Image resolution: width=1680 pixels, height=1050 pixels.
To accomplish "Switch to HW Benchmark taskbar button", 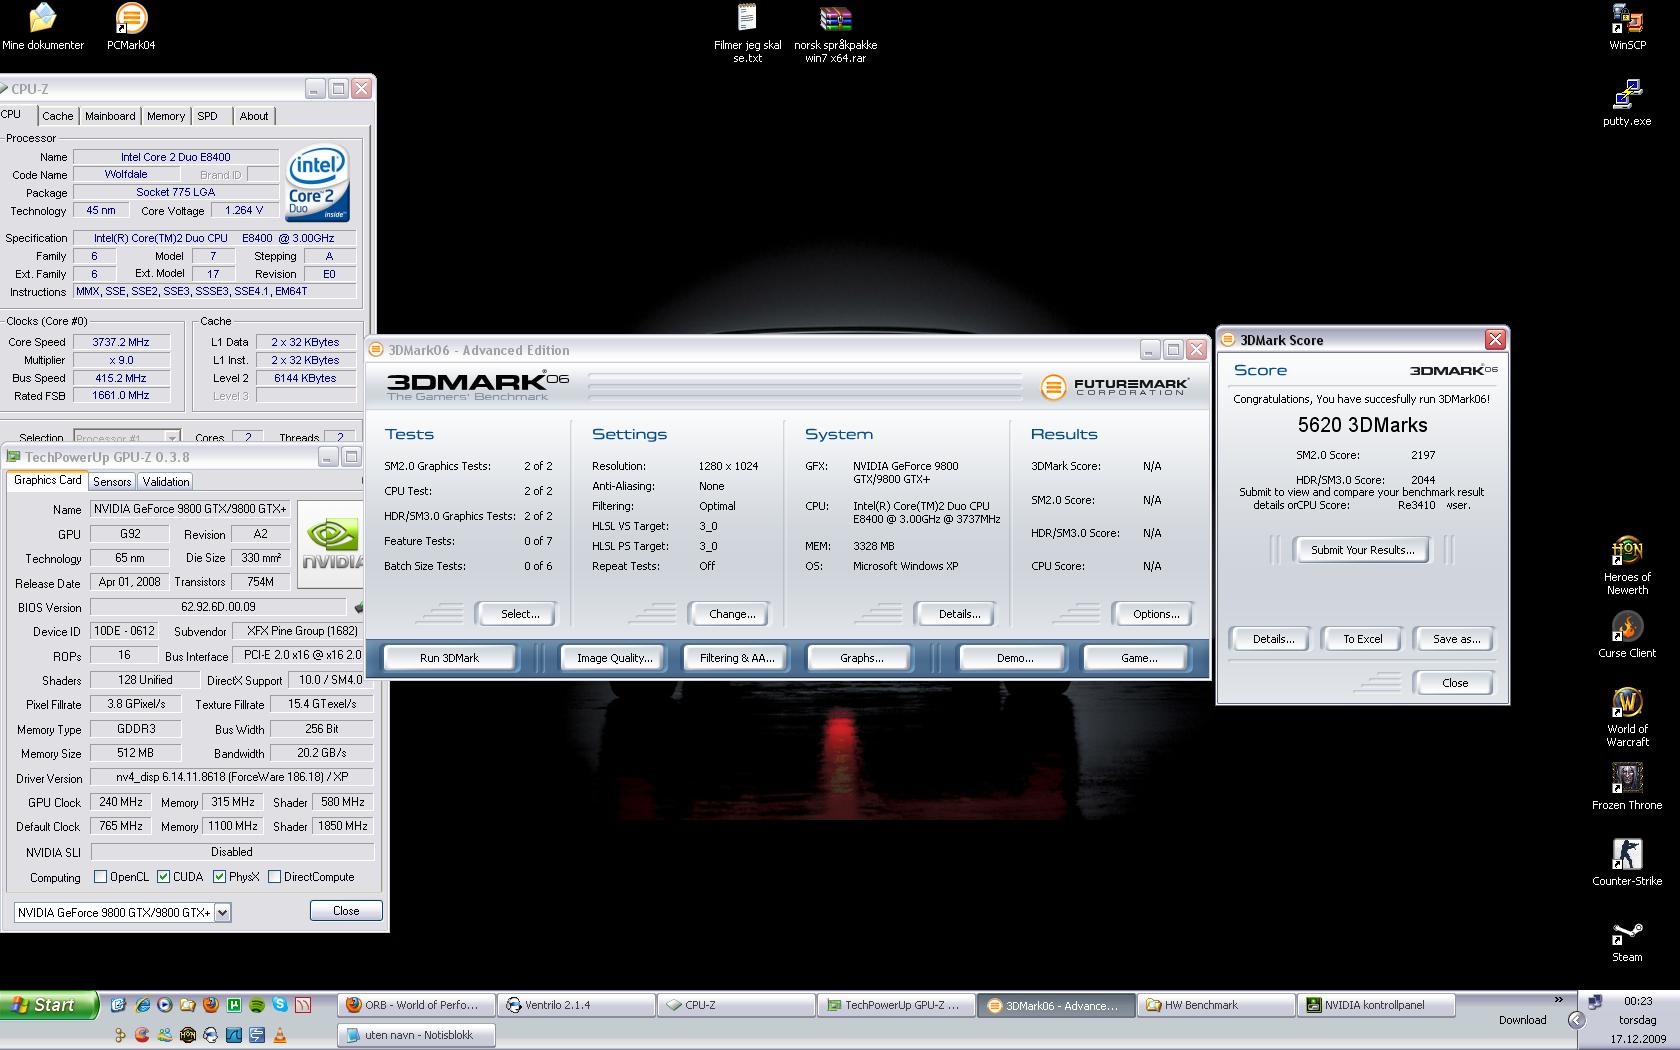I will pyautogui.click(x=1214, y=1005).
